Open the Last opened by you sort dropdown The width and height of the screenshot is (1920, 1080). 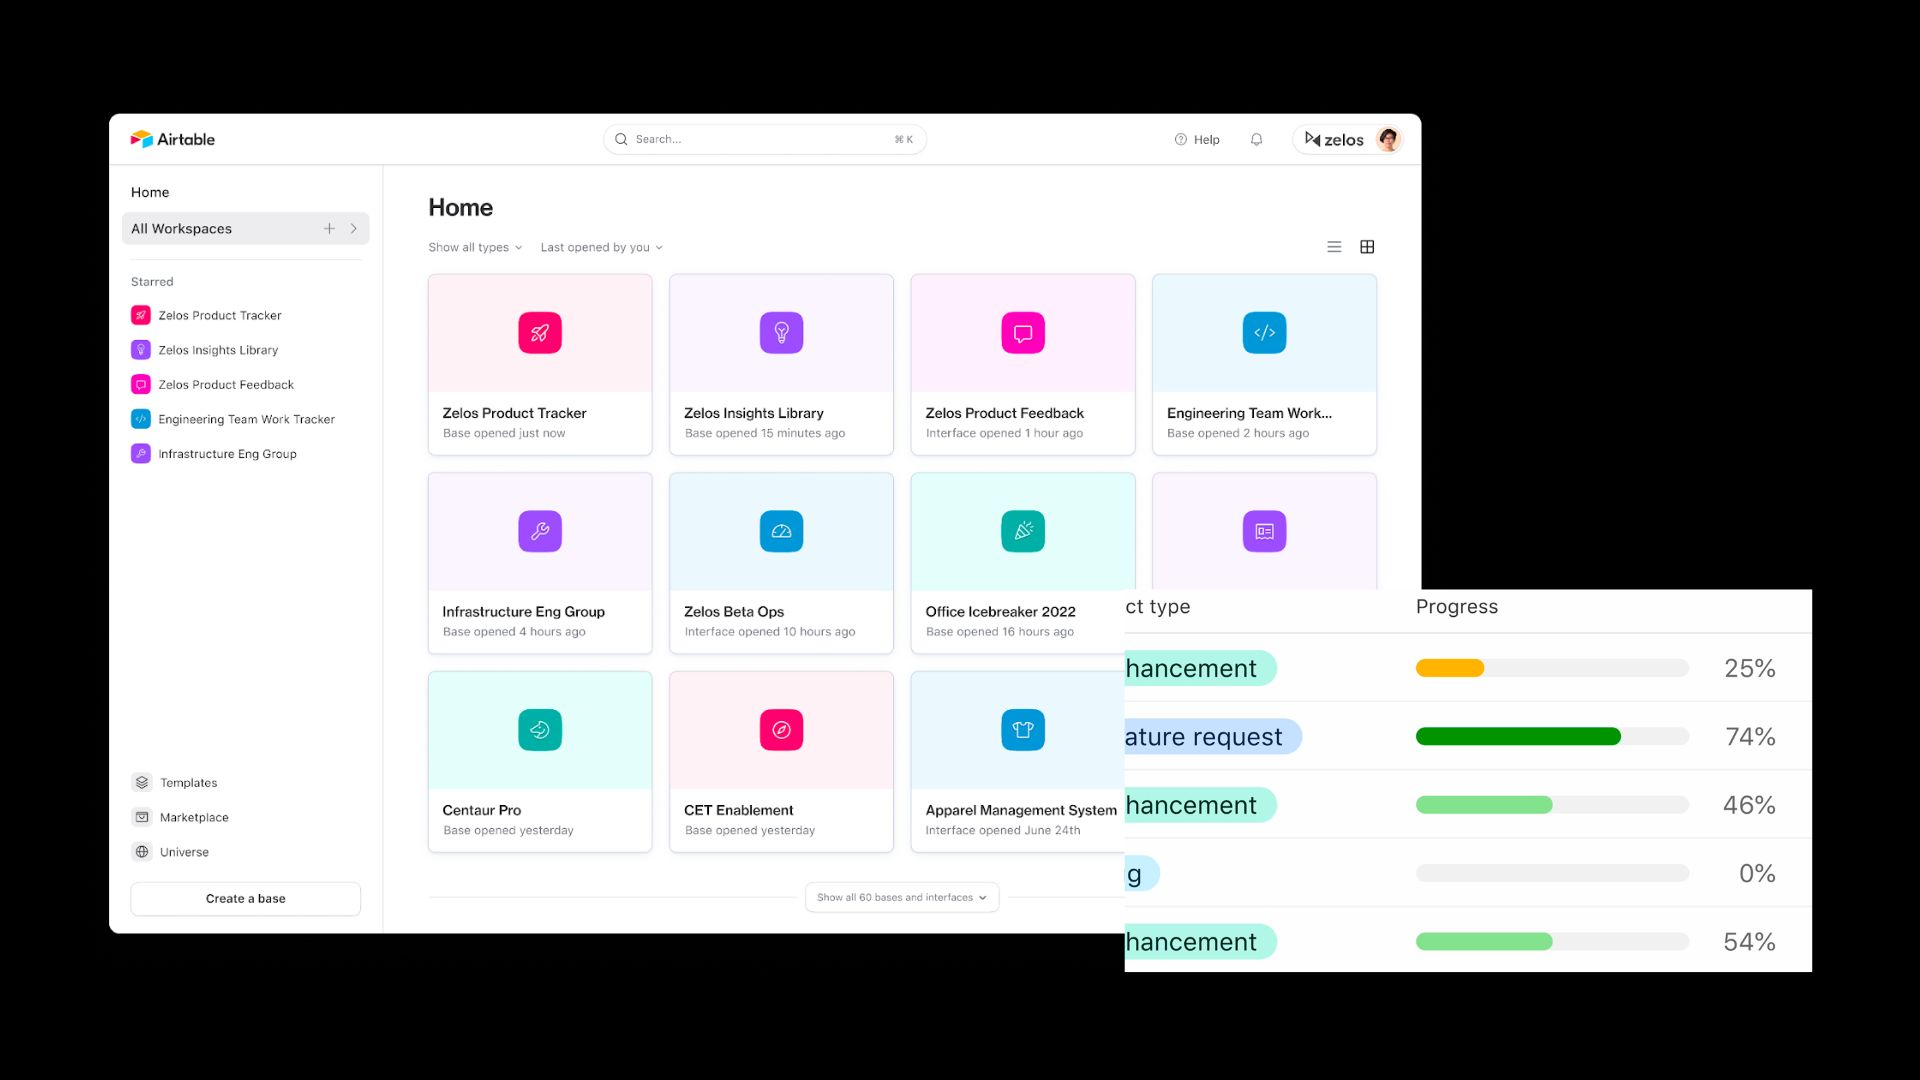click(601, 248)
